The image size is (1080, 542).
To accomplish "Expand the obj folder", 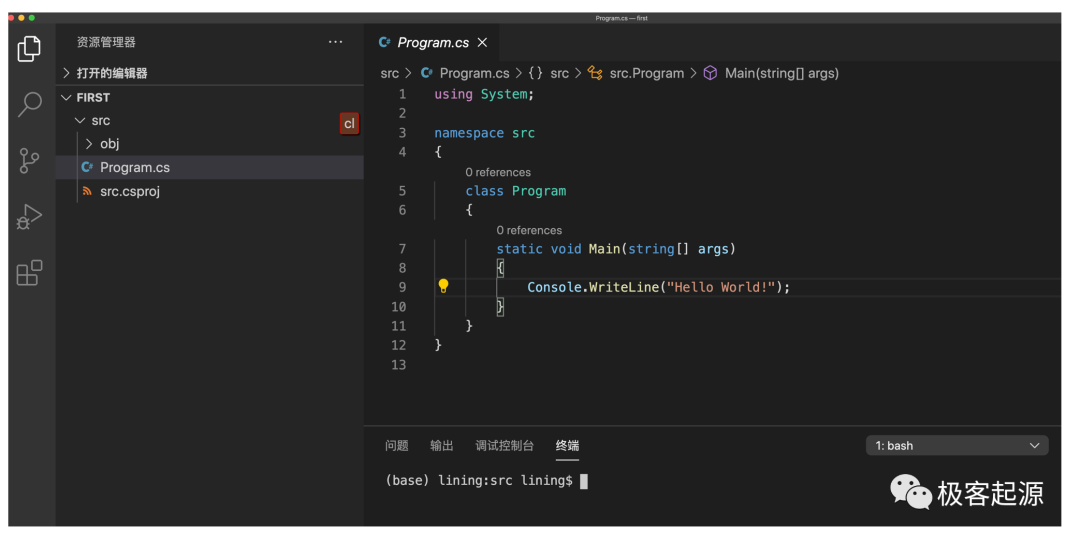I will click(x=108, y=144).
